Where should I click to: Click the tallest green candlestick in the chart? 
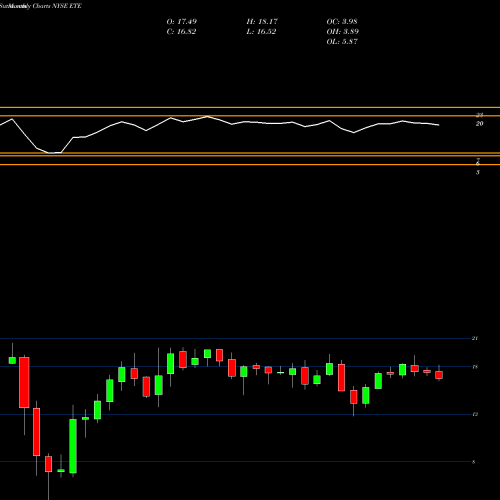[x=73, y=446]
